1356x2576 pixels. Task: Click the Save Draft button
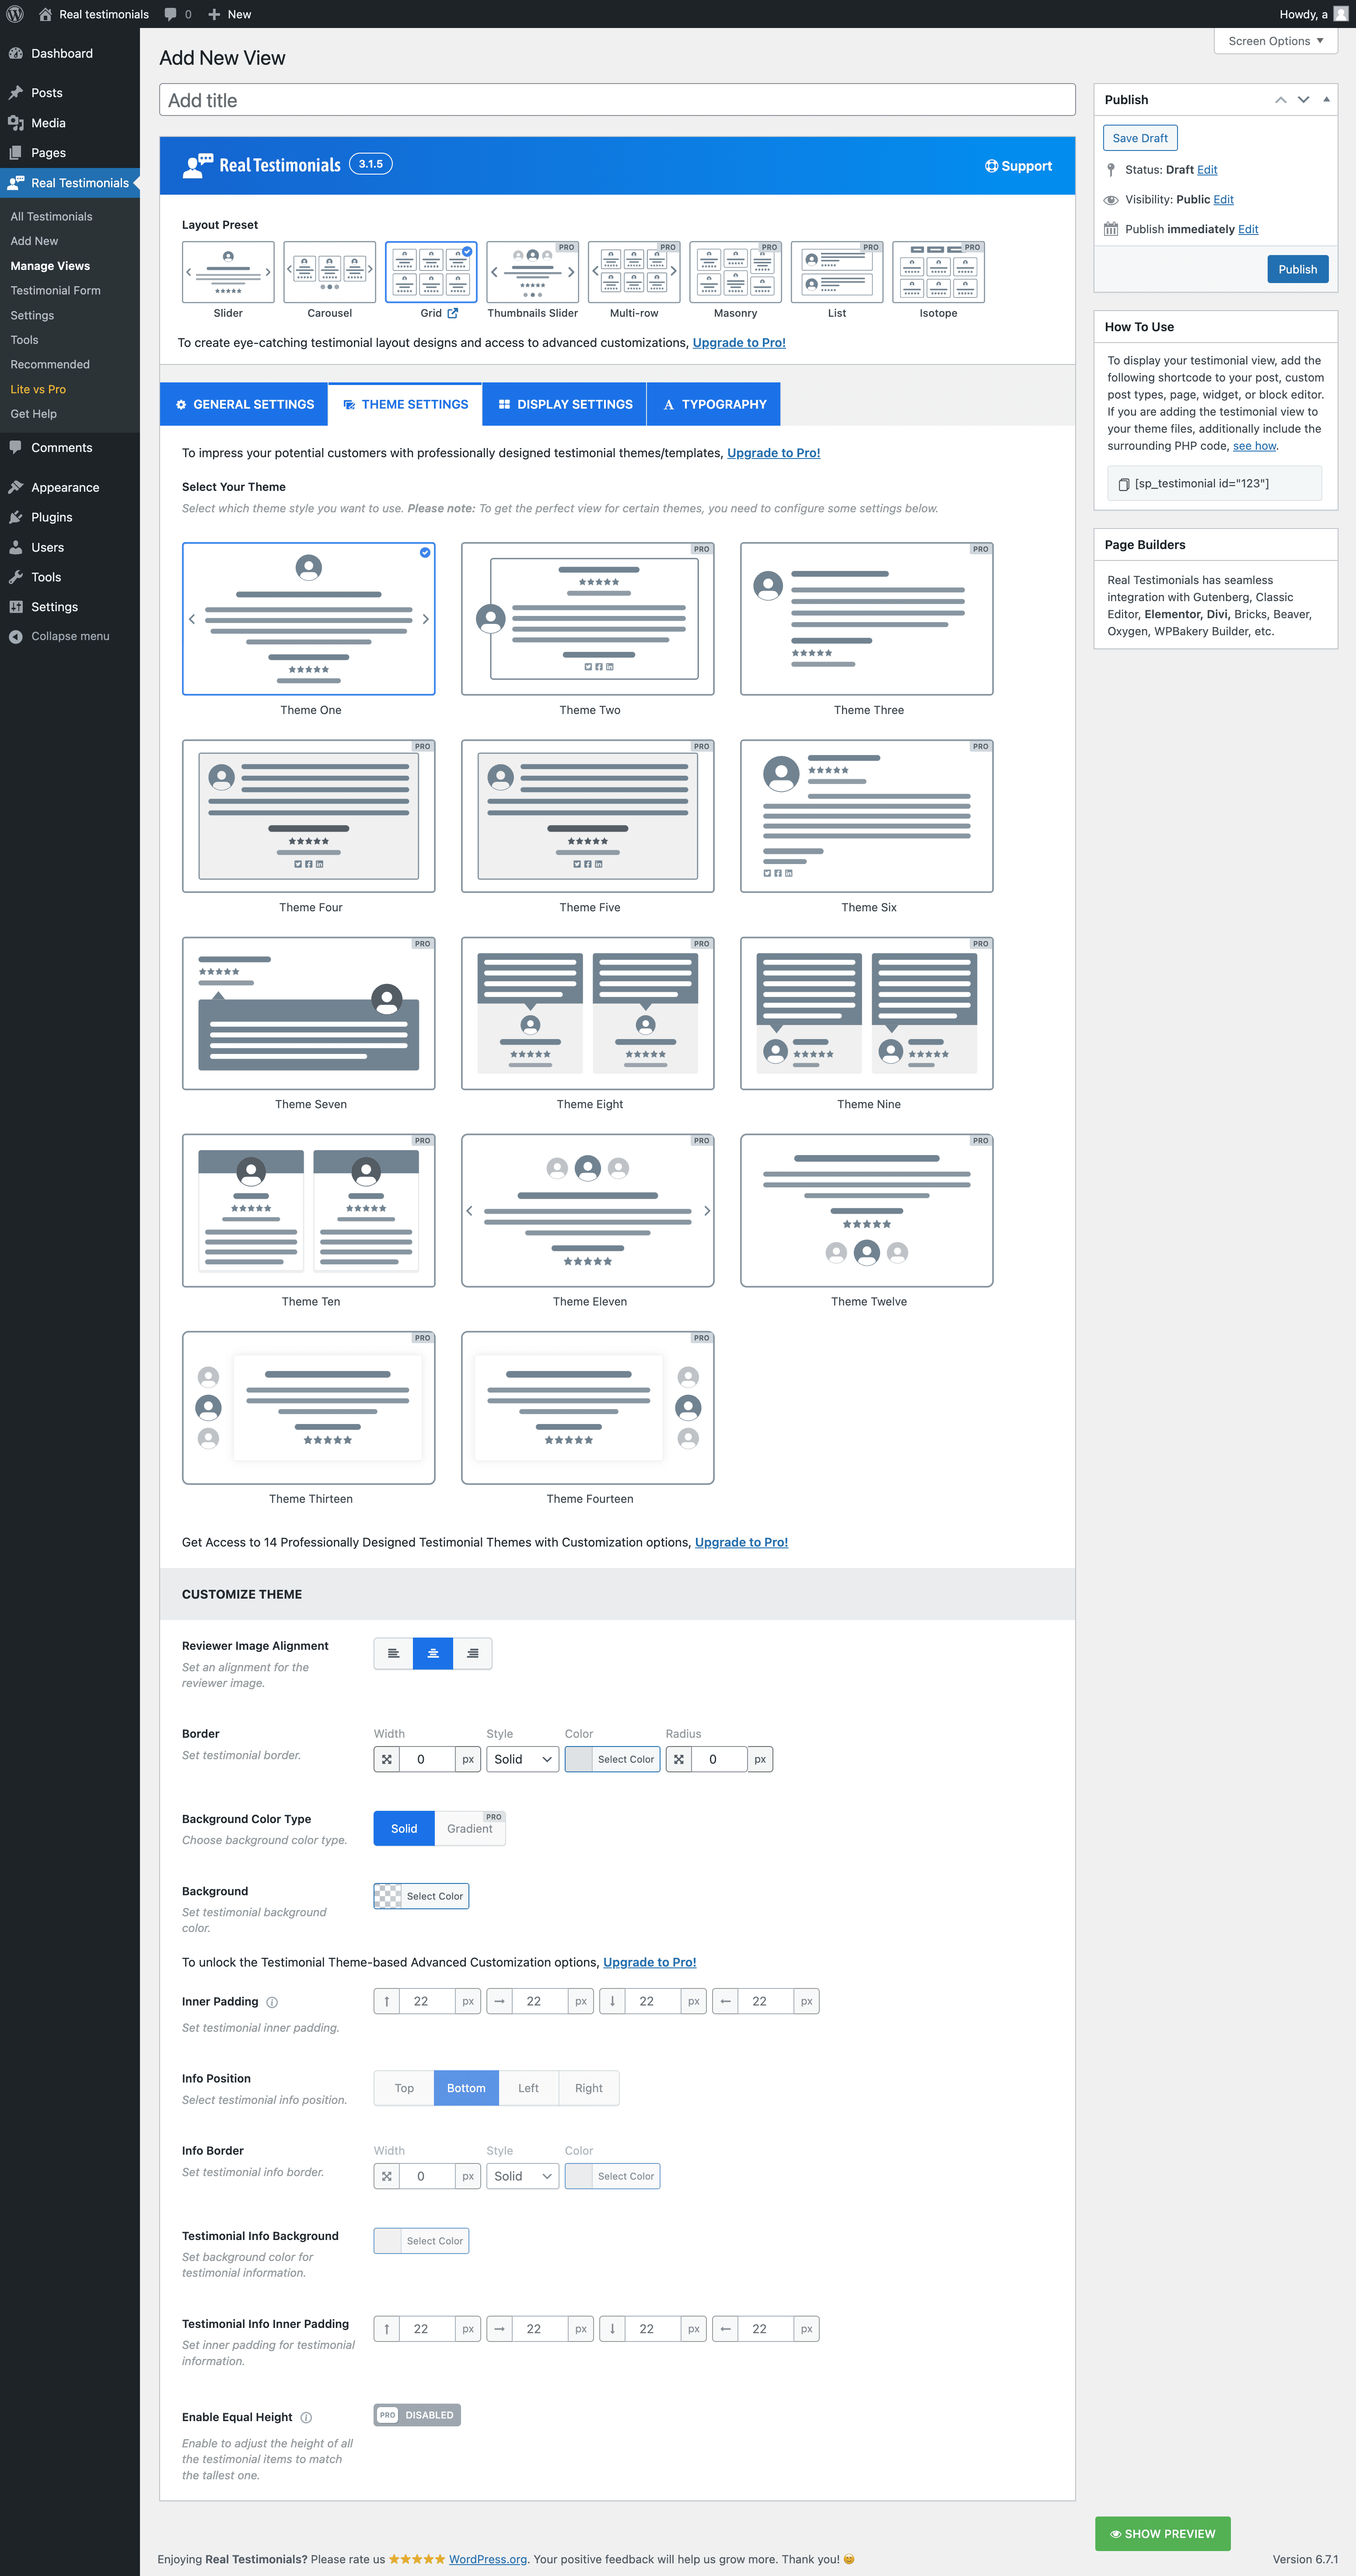click(1139, 138)
